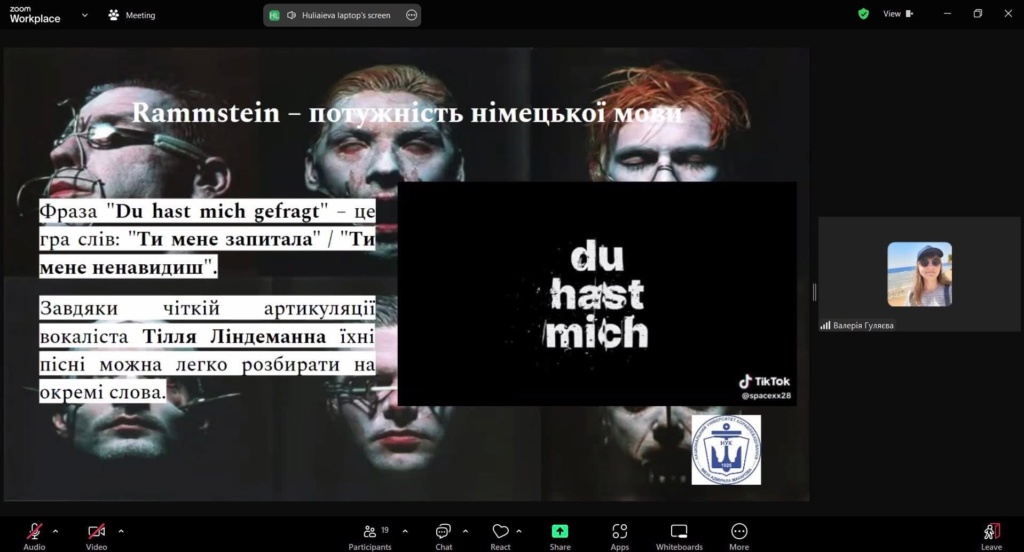Expand the React options arrow

tap(519, 531)
